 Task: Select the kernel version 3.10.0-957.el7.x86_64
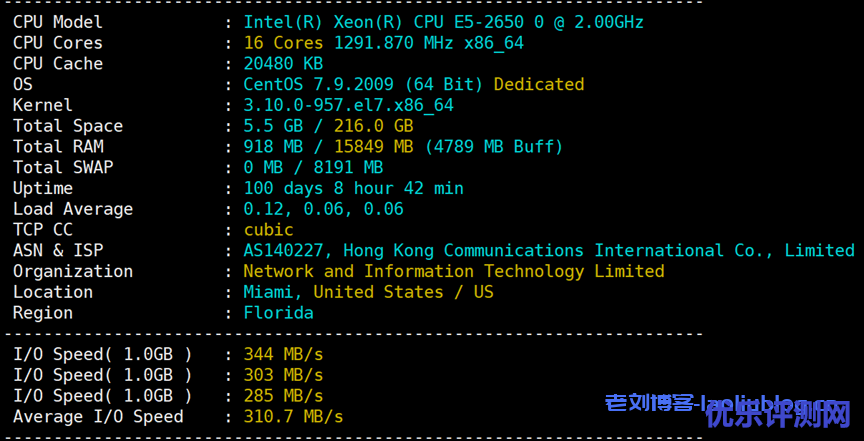[348, 105]
